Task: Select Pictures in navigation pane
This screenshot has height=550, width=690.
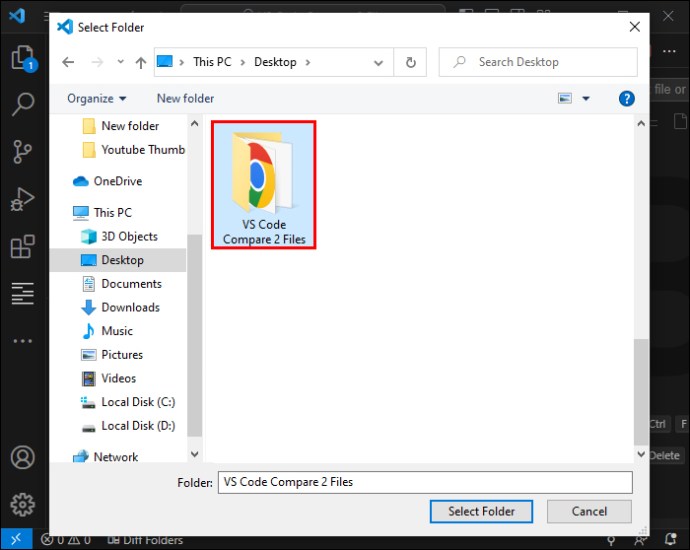Action: click(x=112, y=355)
